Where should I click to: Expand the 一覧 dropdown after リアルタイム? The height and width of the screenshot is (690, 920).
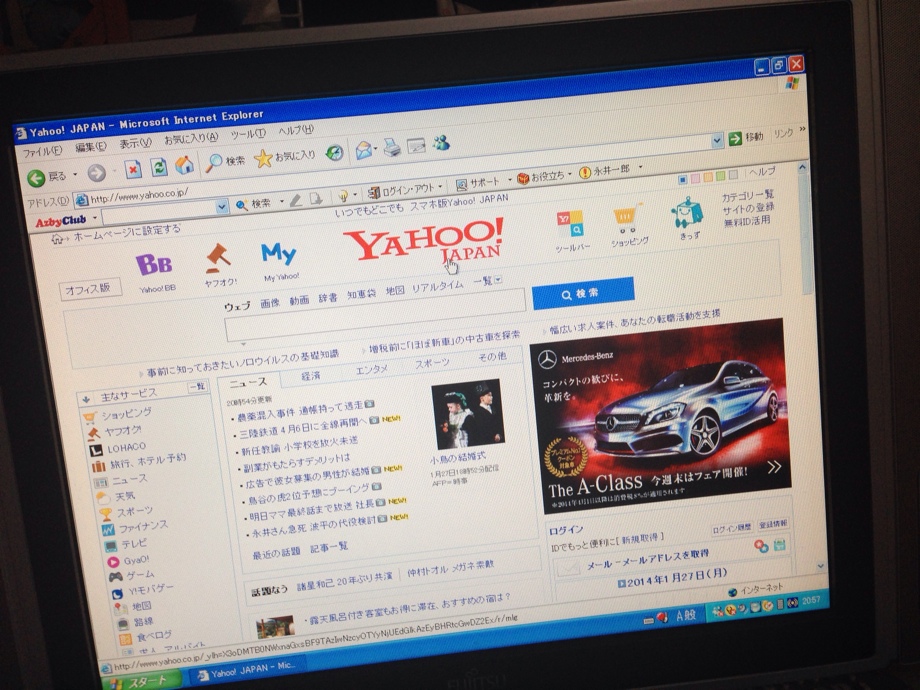498,279
